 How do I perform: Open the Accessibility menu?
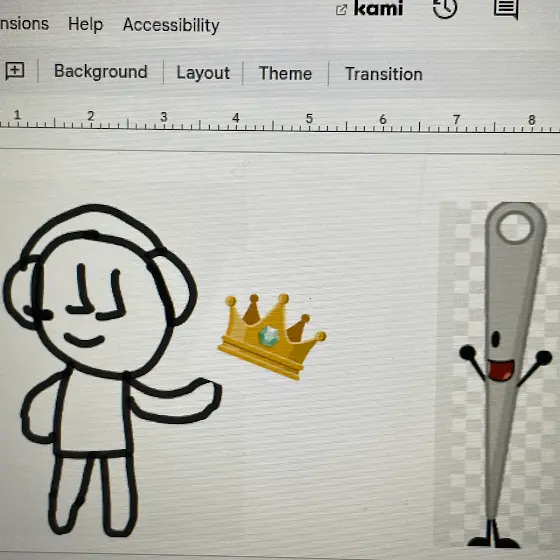171,25
